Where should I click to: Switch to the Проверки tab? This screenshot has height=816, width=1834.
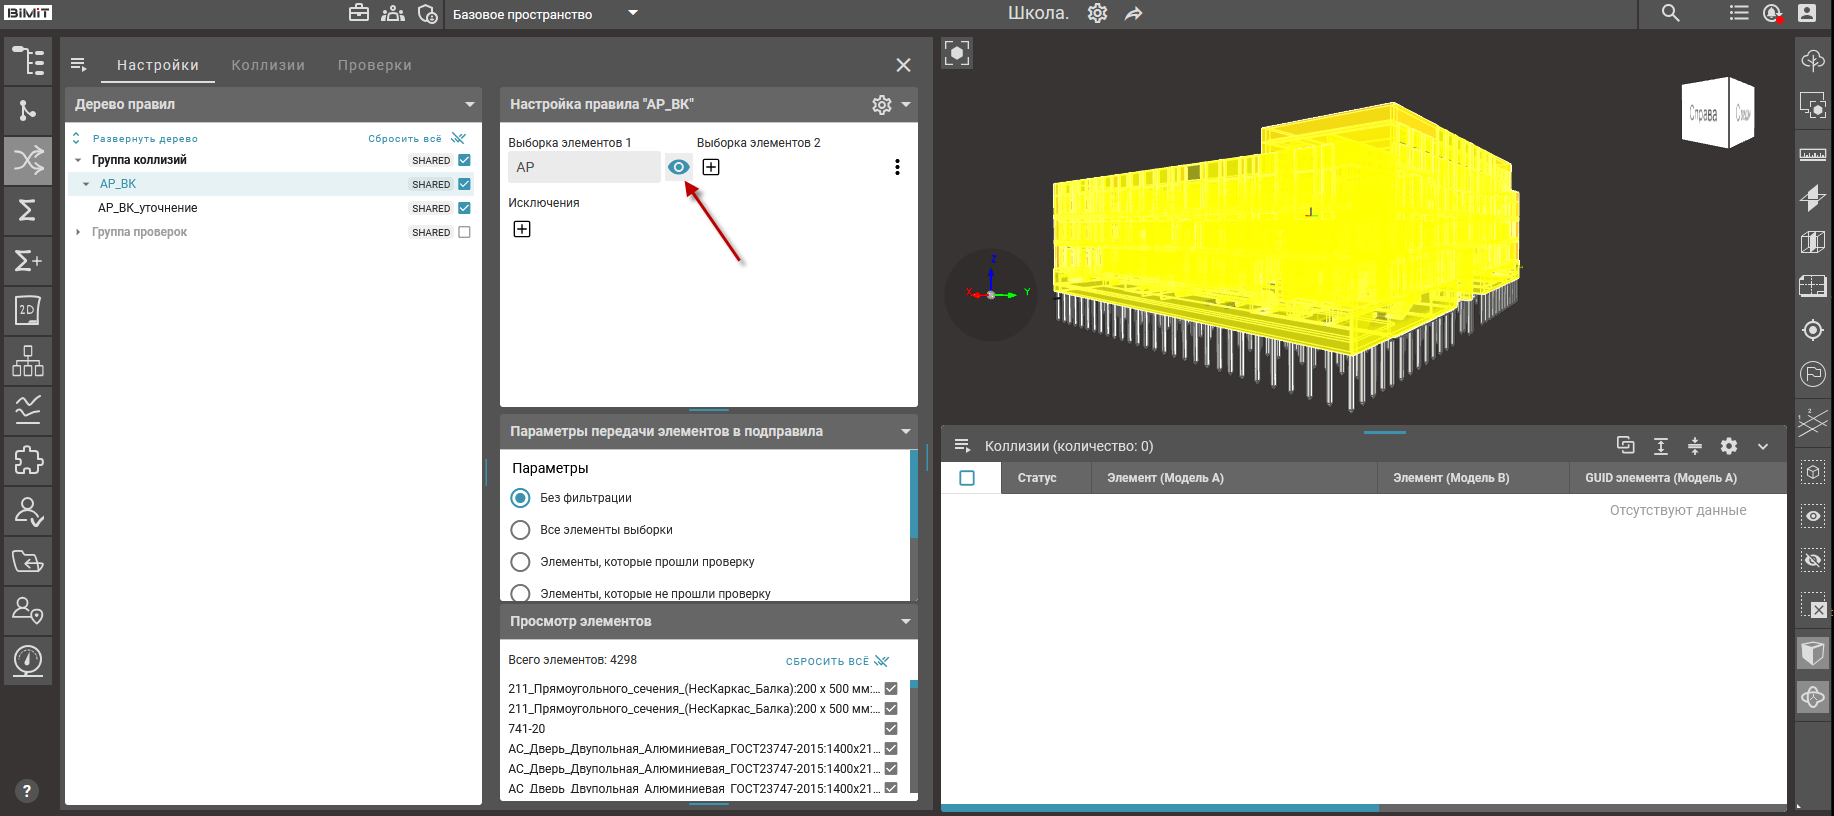(x=374, y=65)
